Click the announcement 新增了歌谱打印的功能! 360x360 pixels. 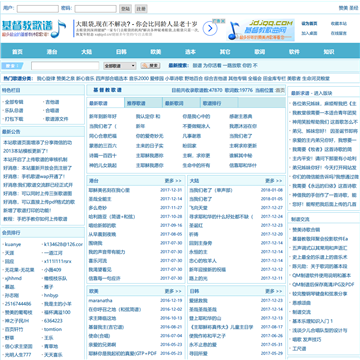click(x=27, y=210)
